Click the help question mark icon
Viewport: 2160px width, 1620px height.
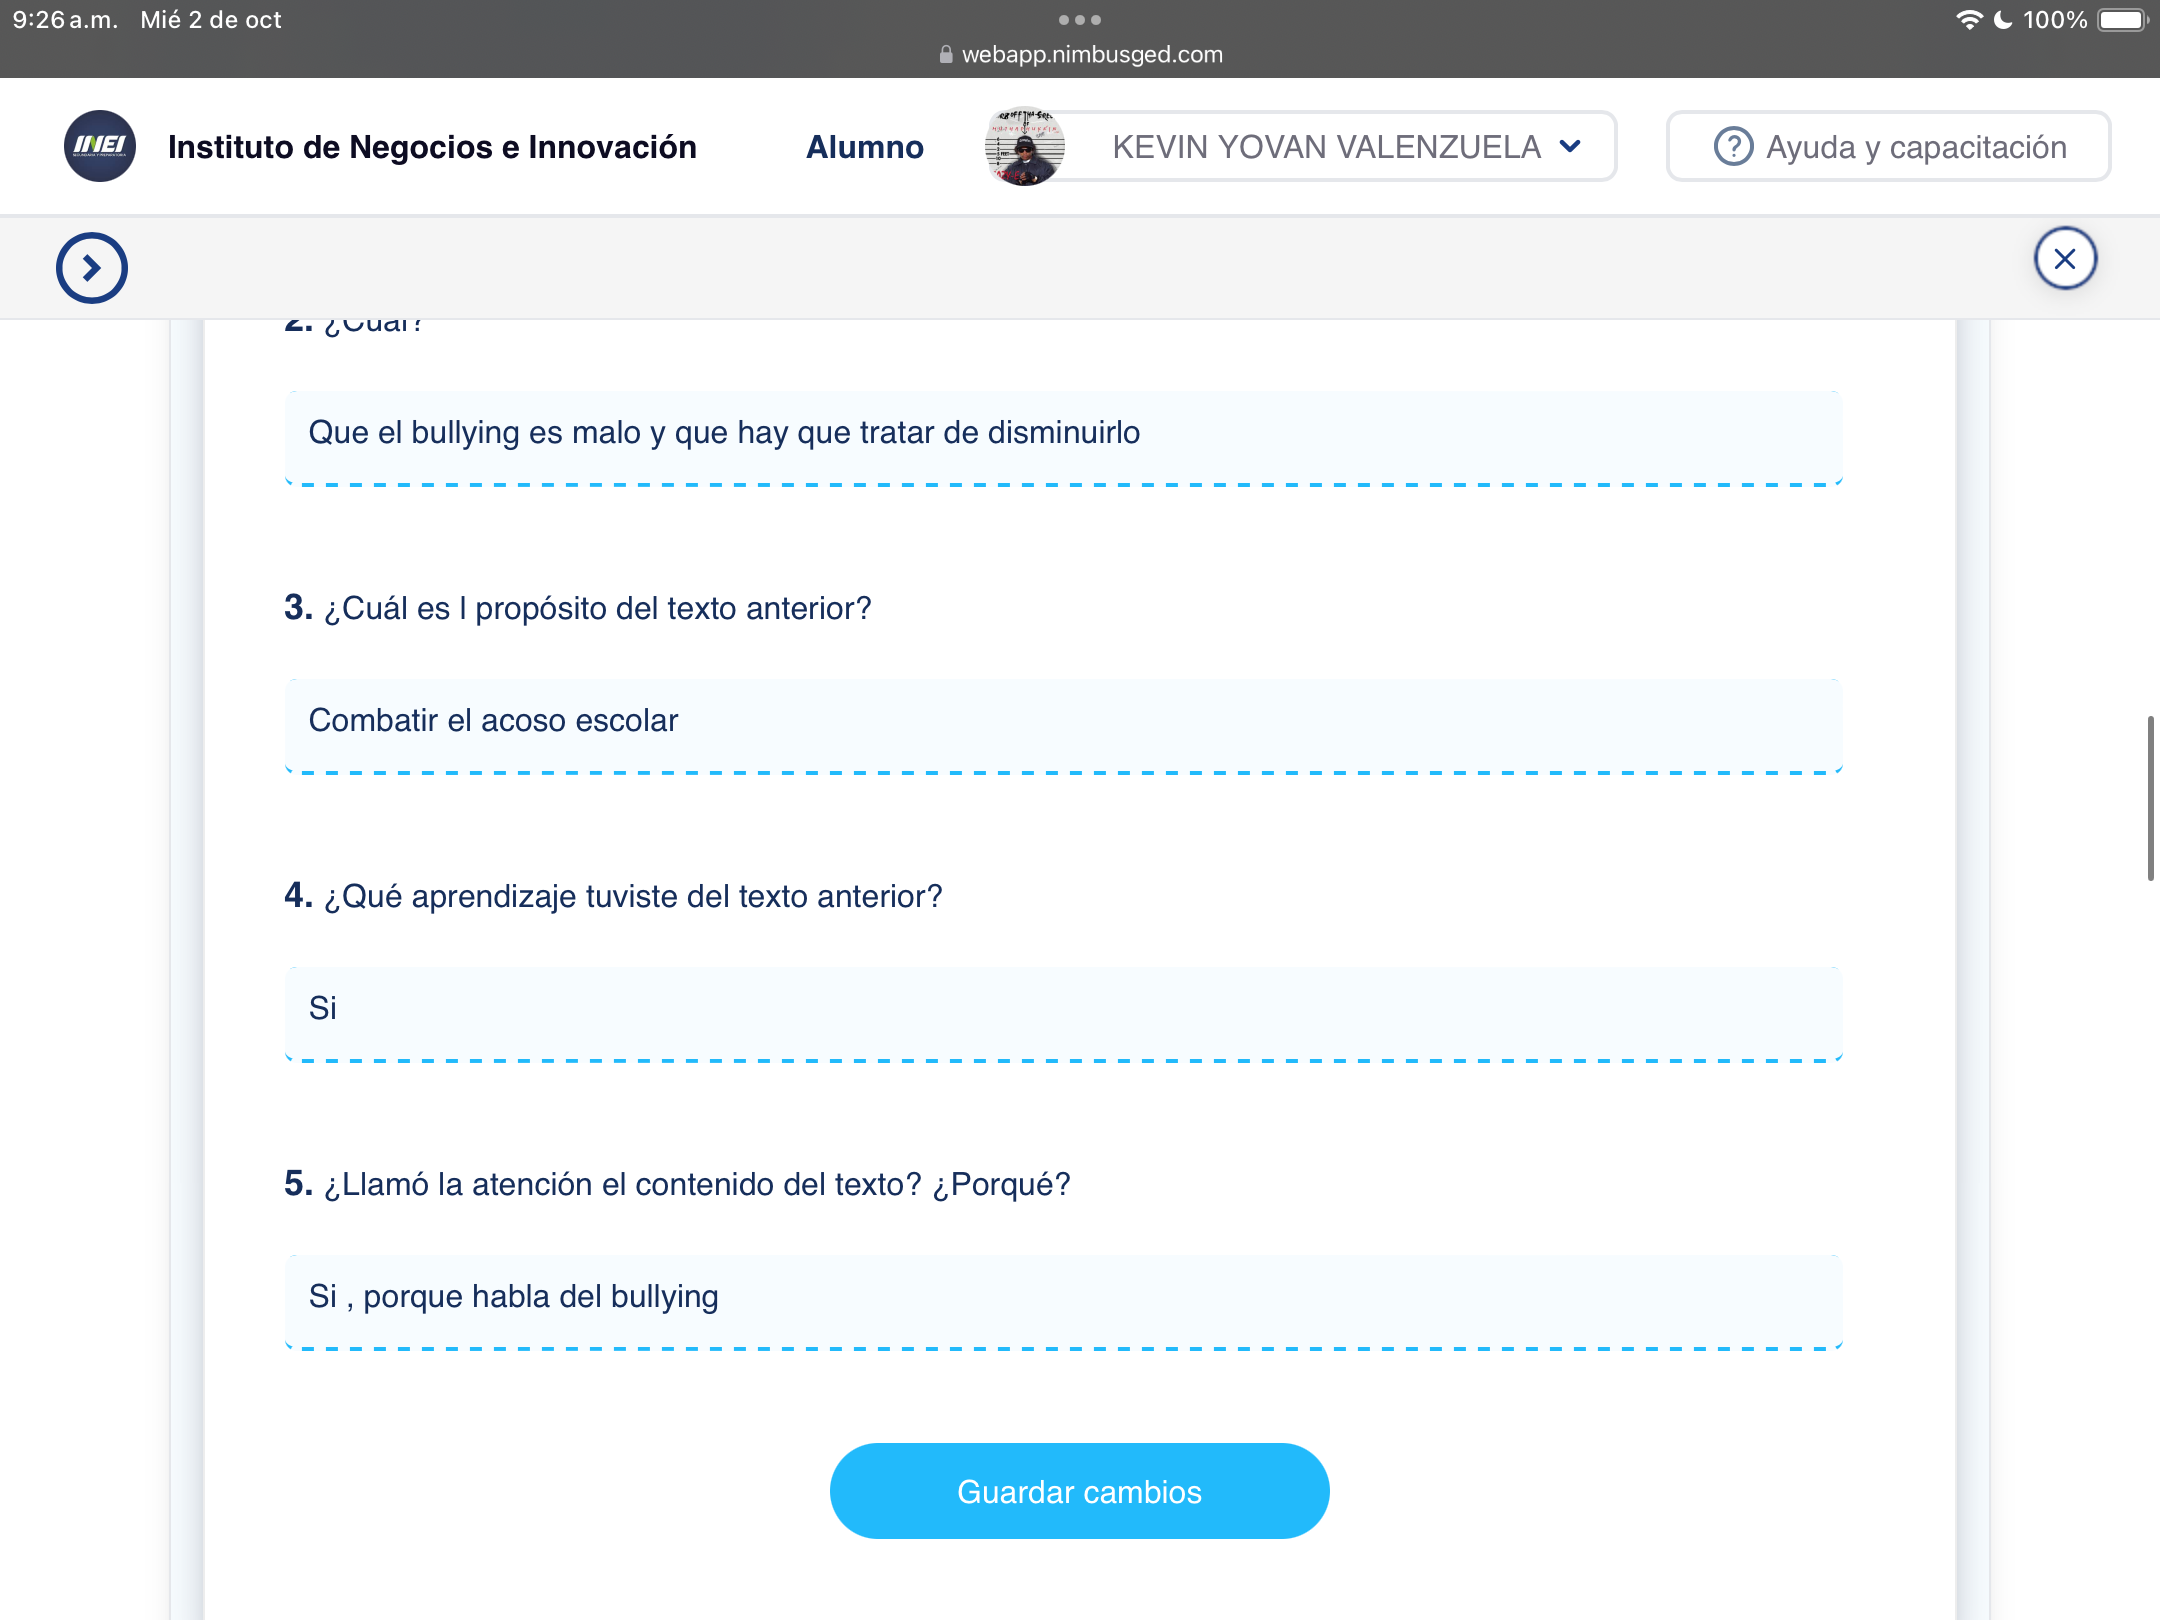coord(1733,147)
